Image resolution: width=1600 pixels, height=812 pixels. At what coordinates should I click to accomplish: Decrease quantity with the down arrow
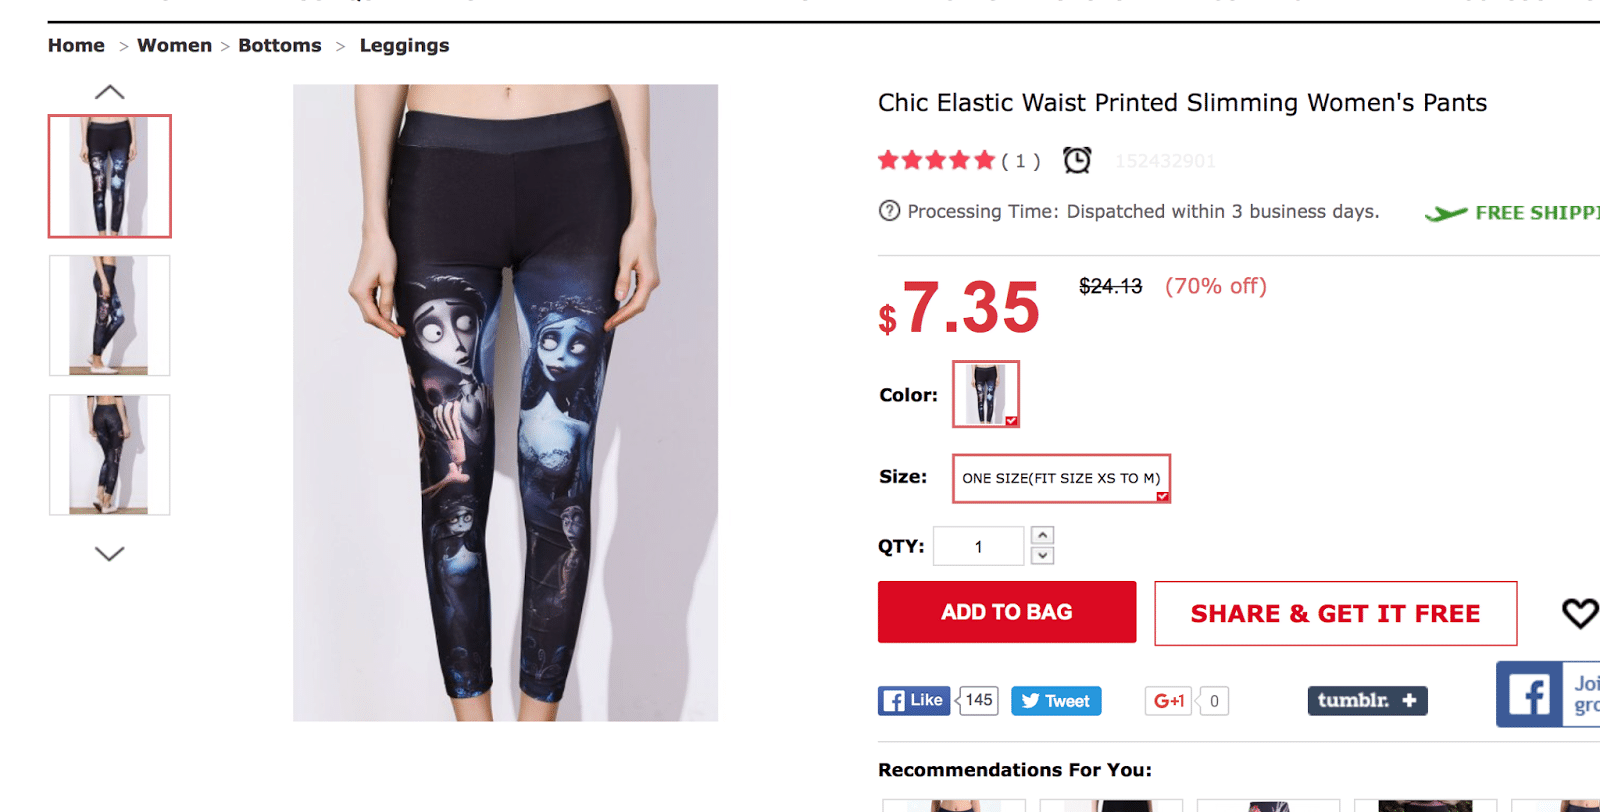click(x=1042, y=556)
